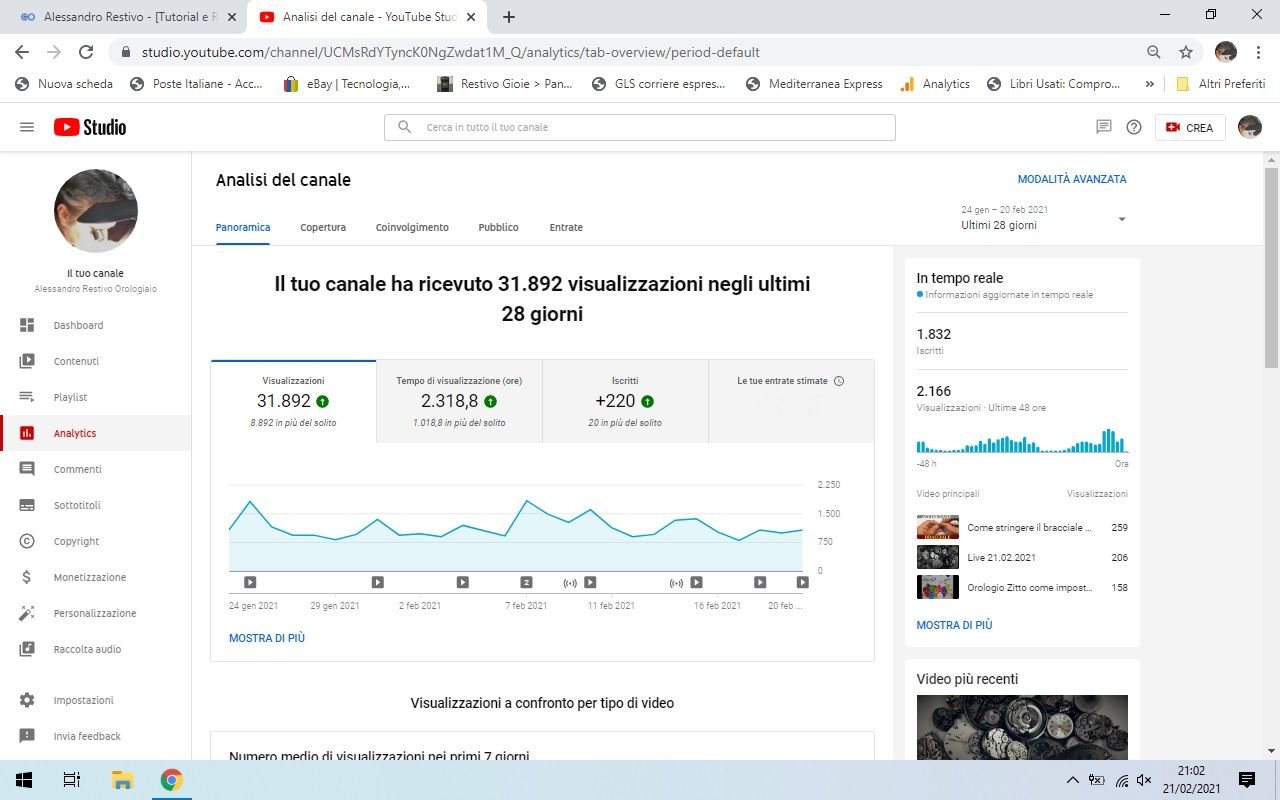The image size is (1280, 800).
Task: Open the eBay bookmark
Action: click(347, 84)
